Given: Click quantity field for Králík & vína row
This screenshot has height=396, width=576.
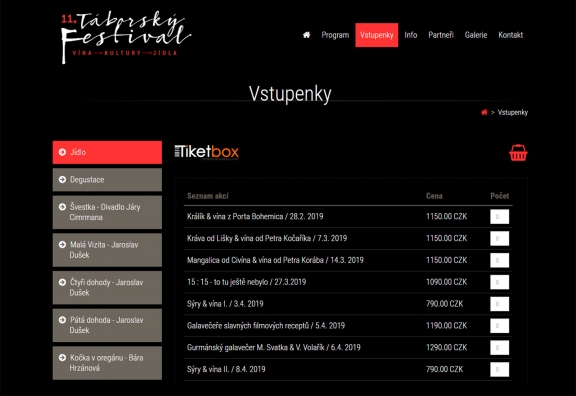Looking at the screenshot, I should click(x=500, y=217).
